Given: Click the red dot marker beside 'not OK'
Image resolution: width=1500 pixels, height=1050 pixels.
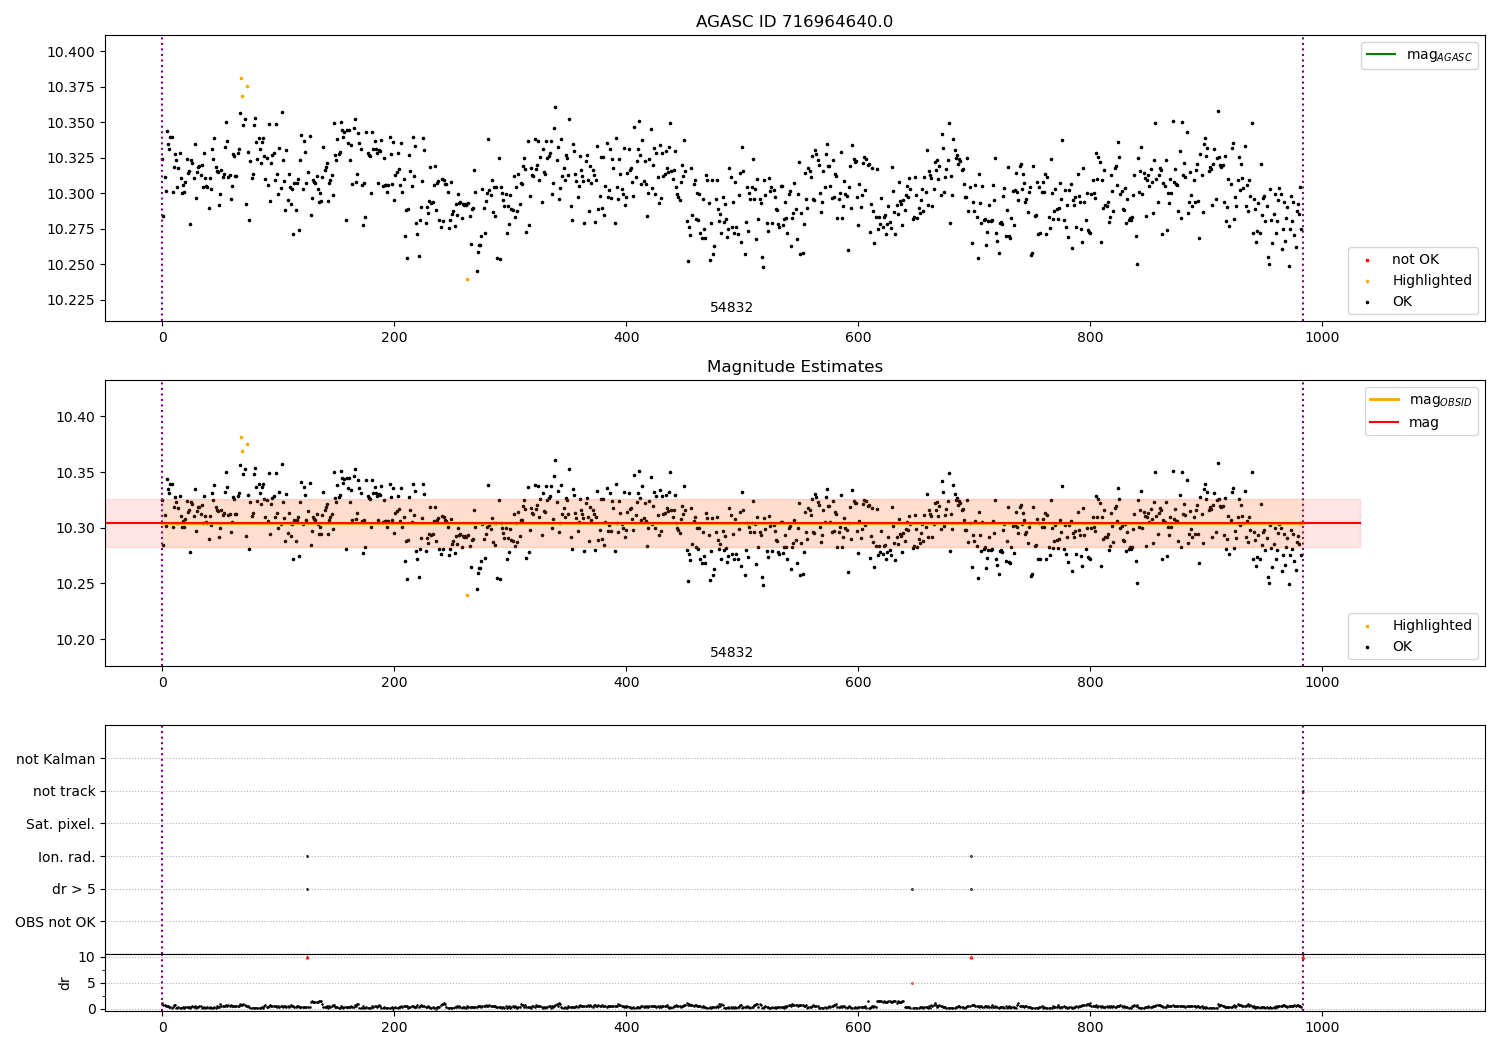Looking at the screenshot, I should click(1367, 261).
